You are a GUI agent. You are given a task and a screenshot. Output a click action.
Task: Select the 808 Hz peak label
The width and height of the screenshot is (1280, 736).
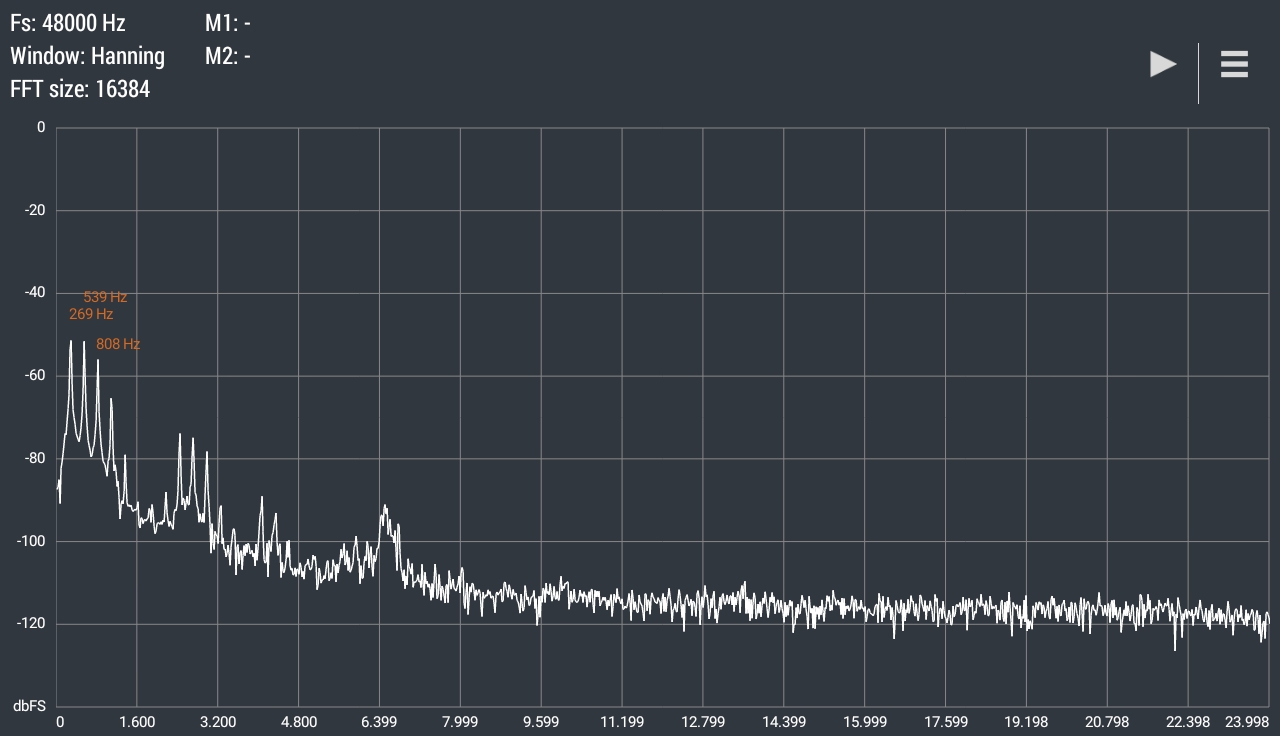[118, 344]
